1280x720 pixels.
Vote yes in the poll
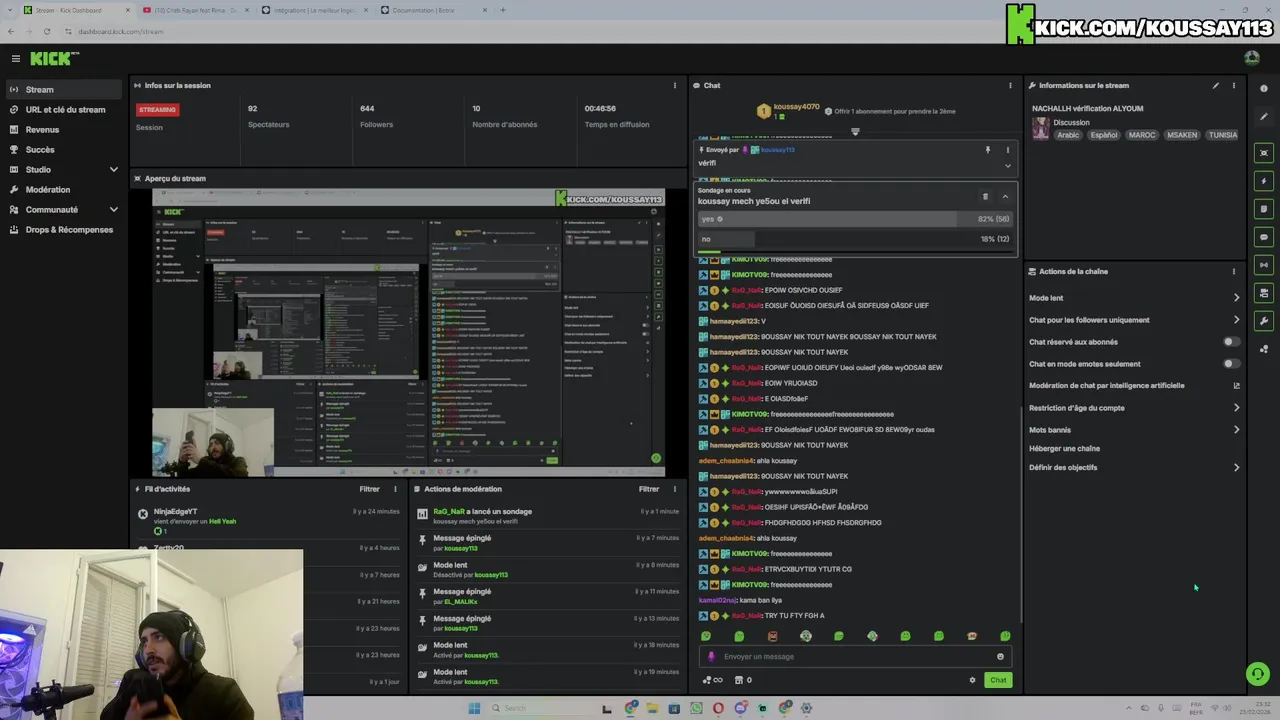(x=855, y=219)
